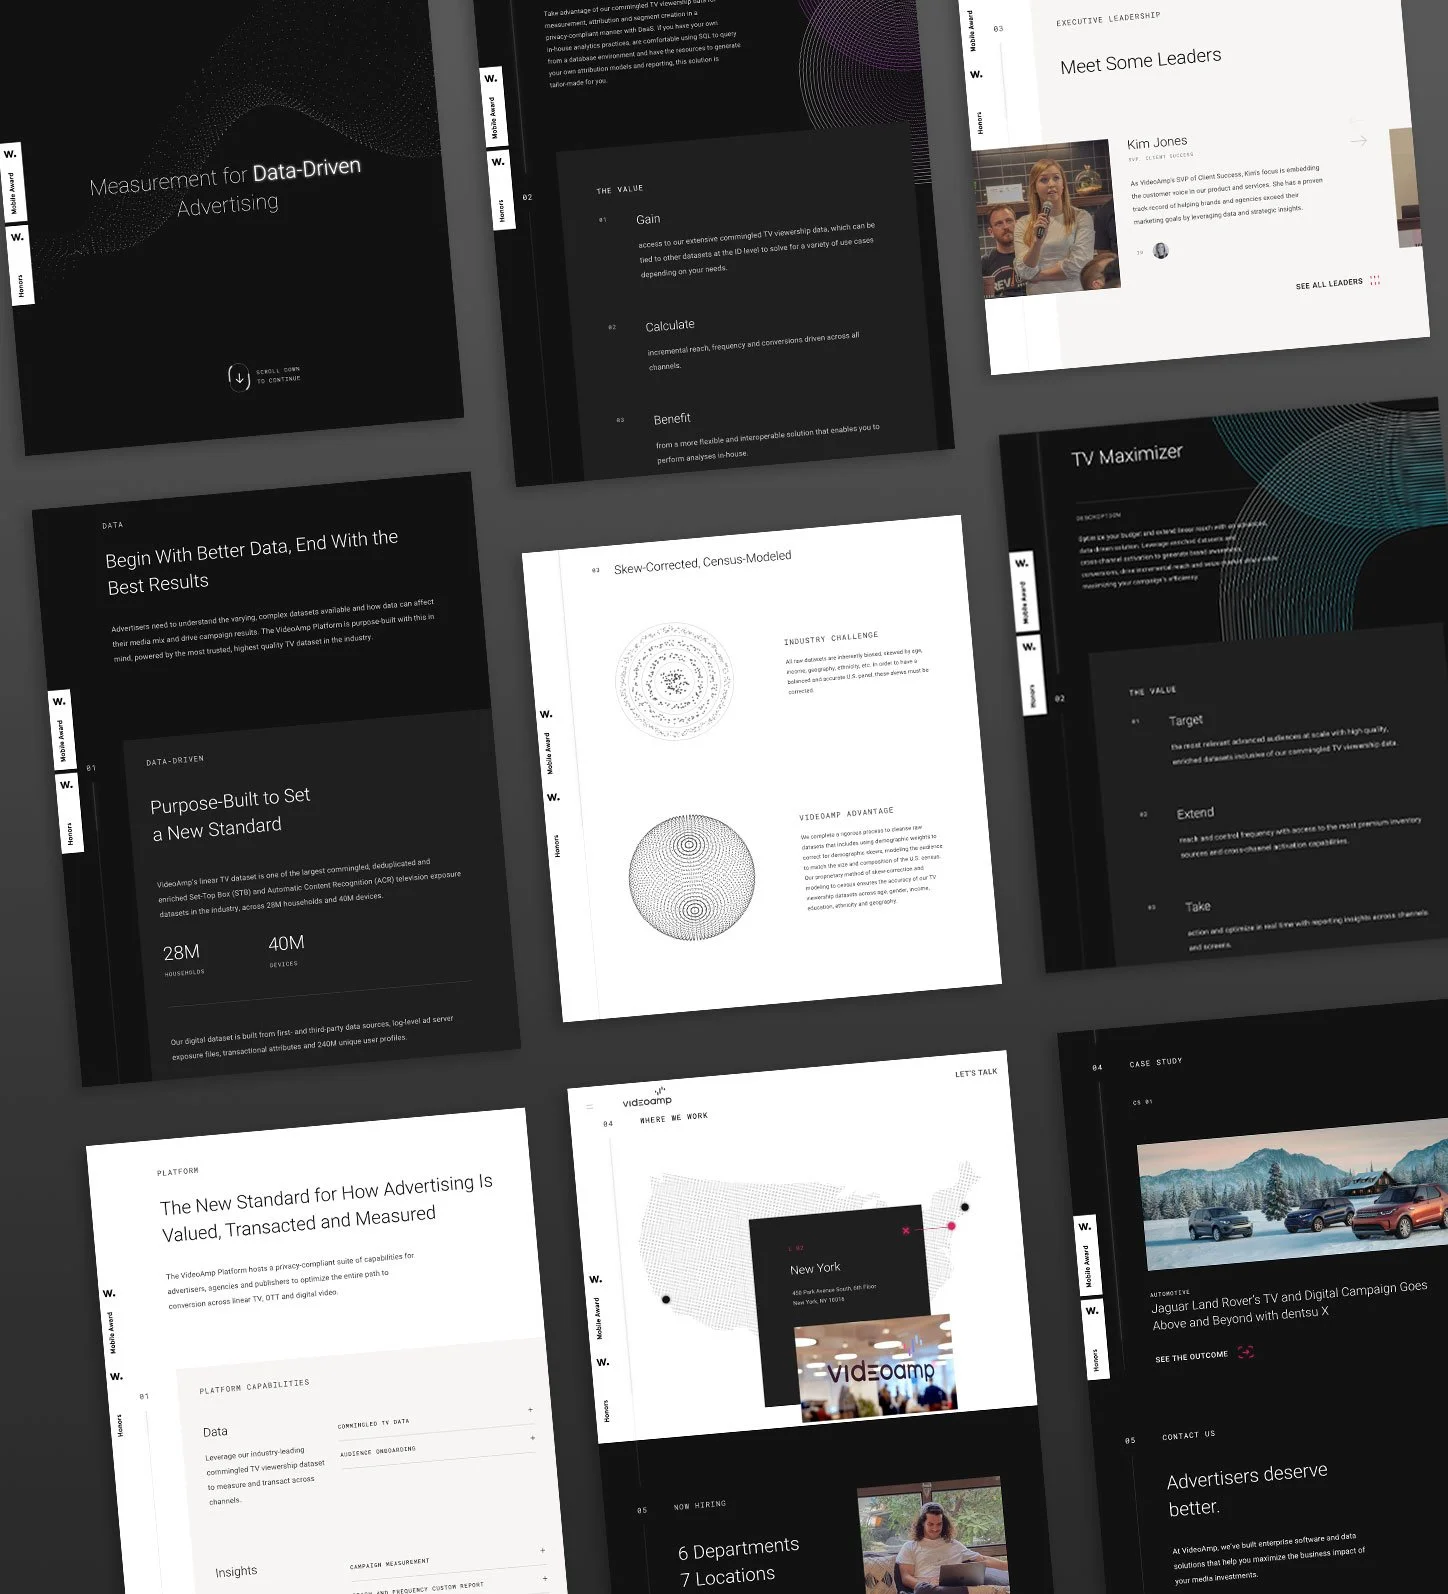
Task: Click the 'Purpose-Built to Set a New Standard' heading
Action: coord(231,813)
